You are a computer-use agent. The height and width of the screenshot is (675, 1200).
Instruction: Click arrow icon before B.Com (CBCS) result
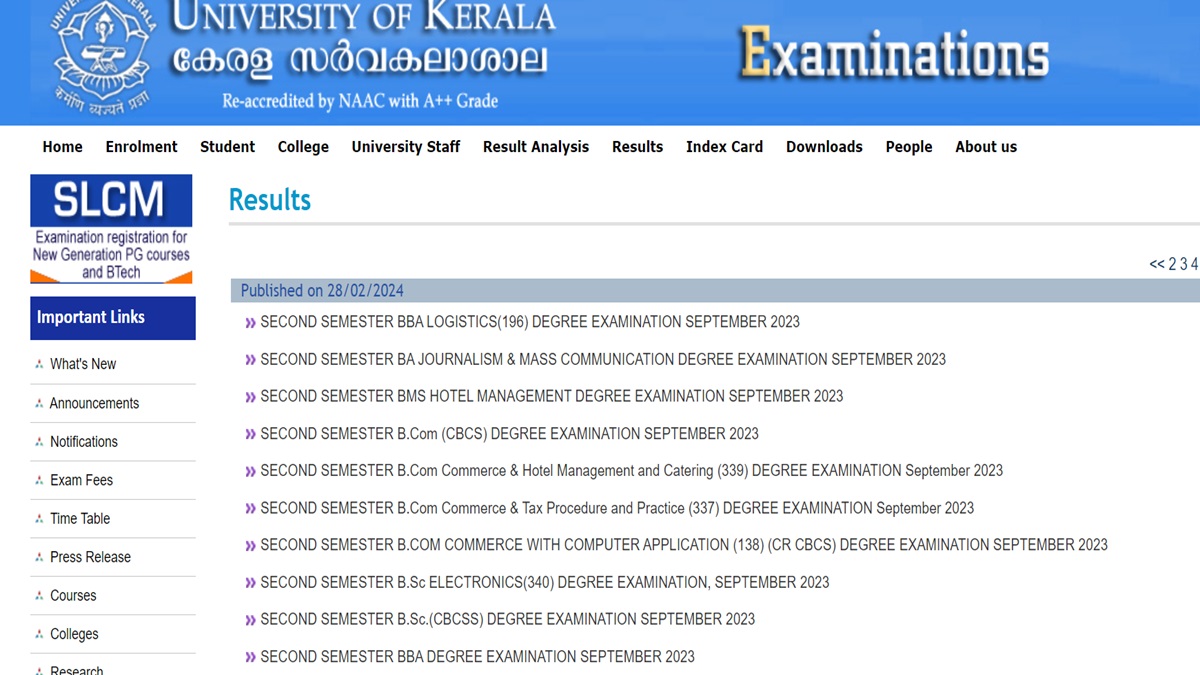pyautogui.click(x=251, y=434)
